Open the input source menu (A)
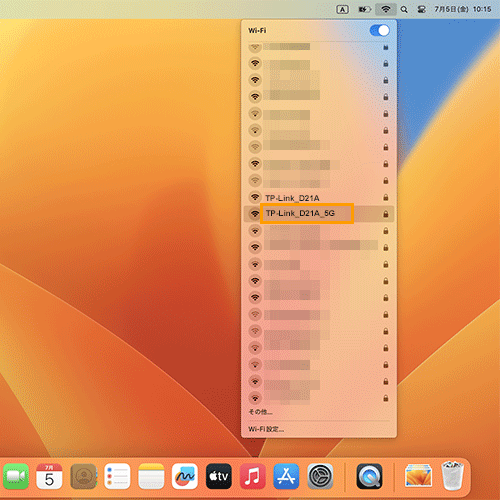Screen dimensions: 500x500 point(342,10)
